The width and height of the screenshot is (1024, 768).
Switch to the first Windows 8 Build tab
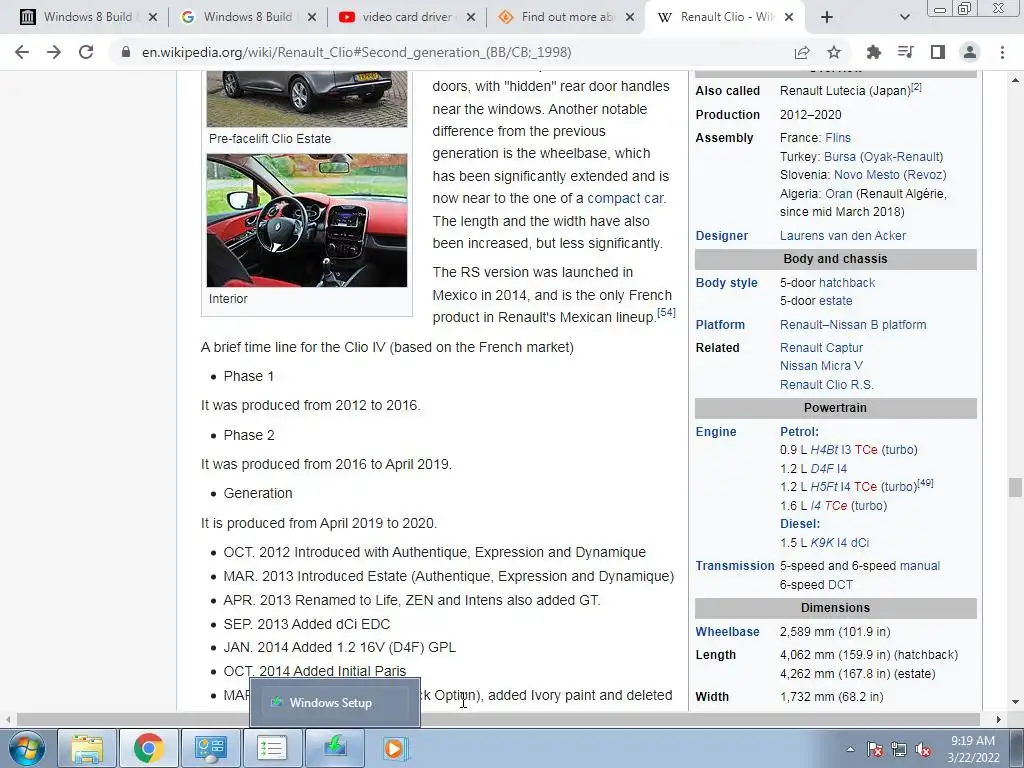(88, 17)
